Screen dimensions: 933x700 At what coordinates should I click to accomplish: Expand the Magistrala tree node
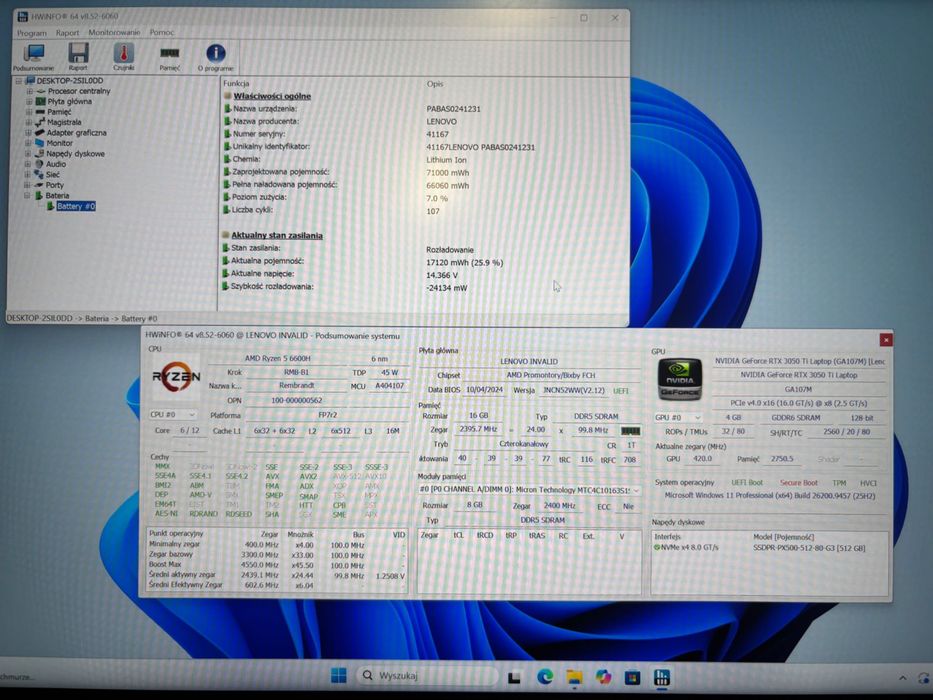pyautogui.click(x=29, y=122)
